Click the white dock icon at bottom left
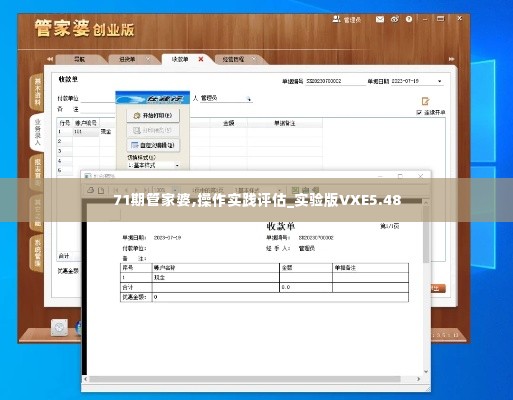 59,327
